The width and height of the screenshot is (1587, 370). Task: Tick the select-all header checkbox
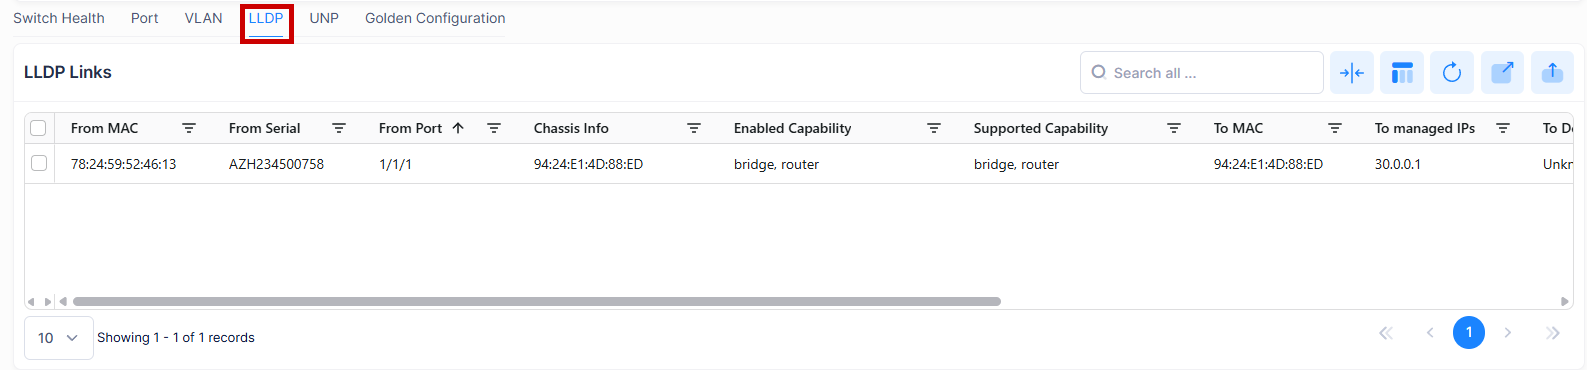(38, 128)
